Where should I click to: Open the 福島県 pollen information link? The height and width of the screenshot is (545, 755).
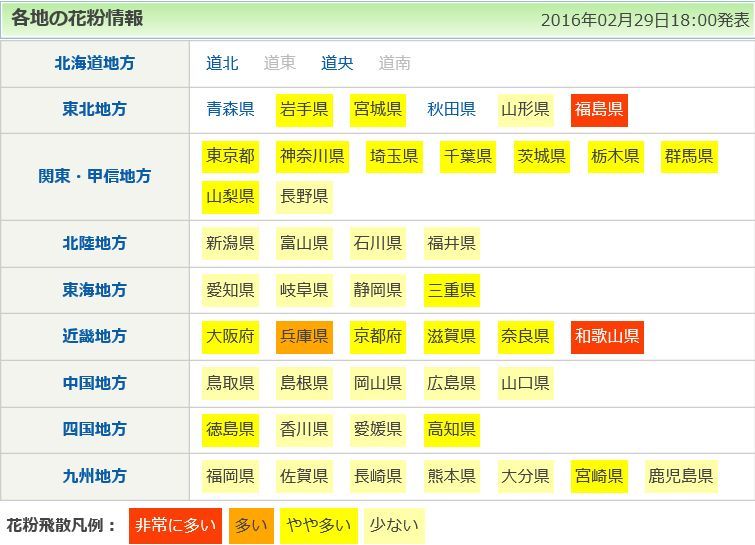pyautogui.click(x=599, y=110)
